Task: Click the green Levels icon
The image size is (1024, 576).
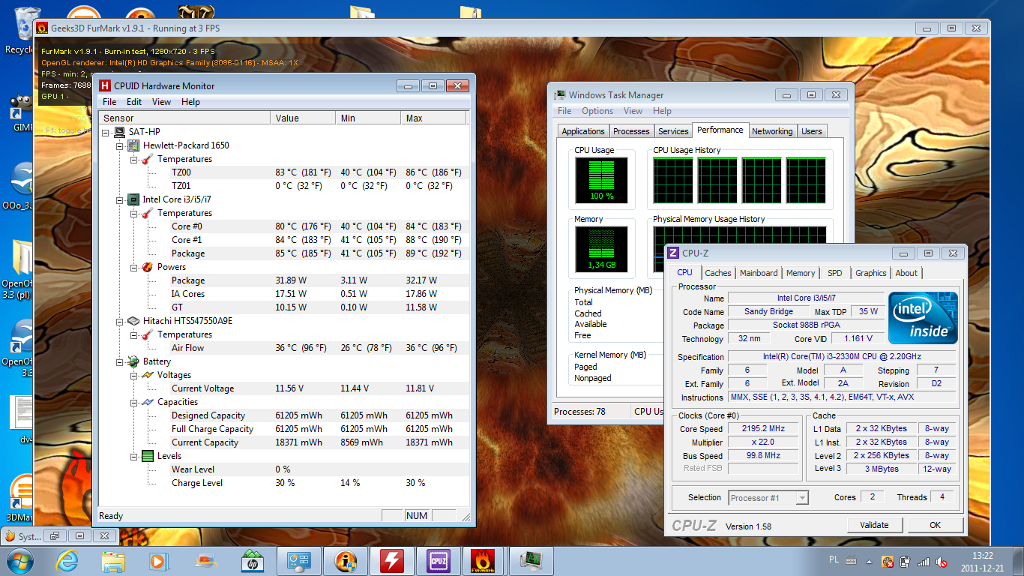Action: [x=148, y=456]
